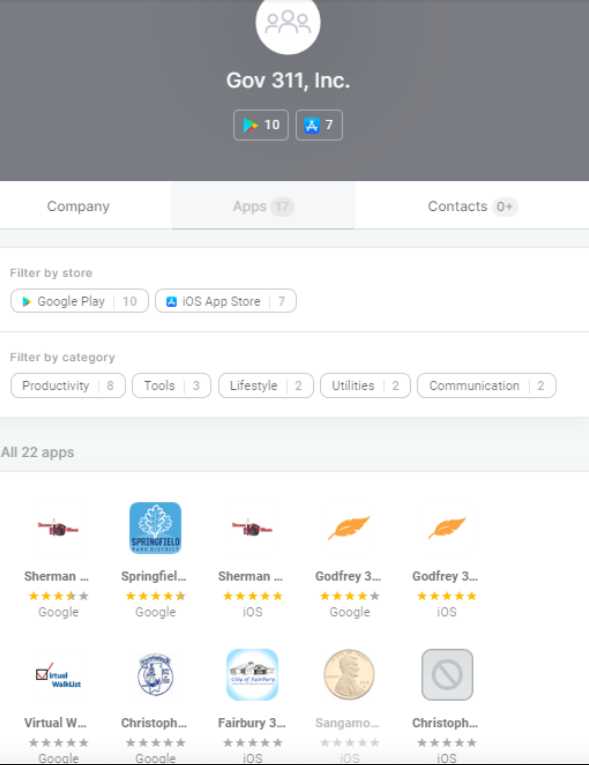Select the Communication category filter

[487, 385]
